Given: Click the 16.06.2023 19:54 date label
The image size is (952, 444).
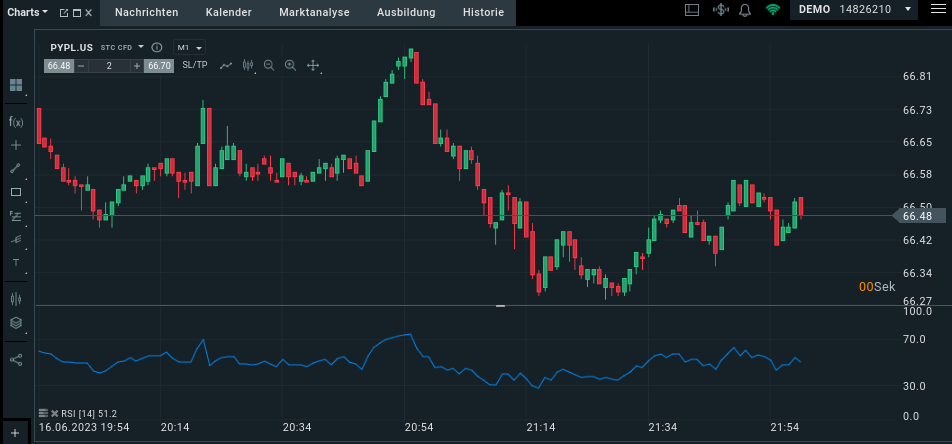Looking at the screenshot, I should click(x=84, y=427).
